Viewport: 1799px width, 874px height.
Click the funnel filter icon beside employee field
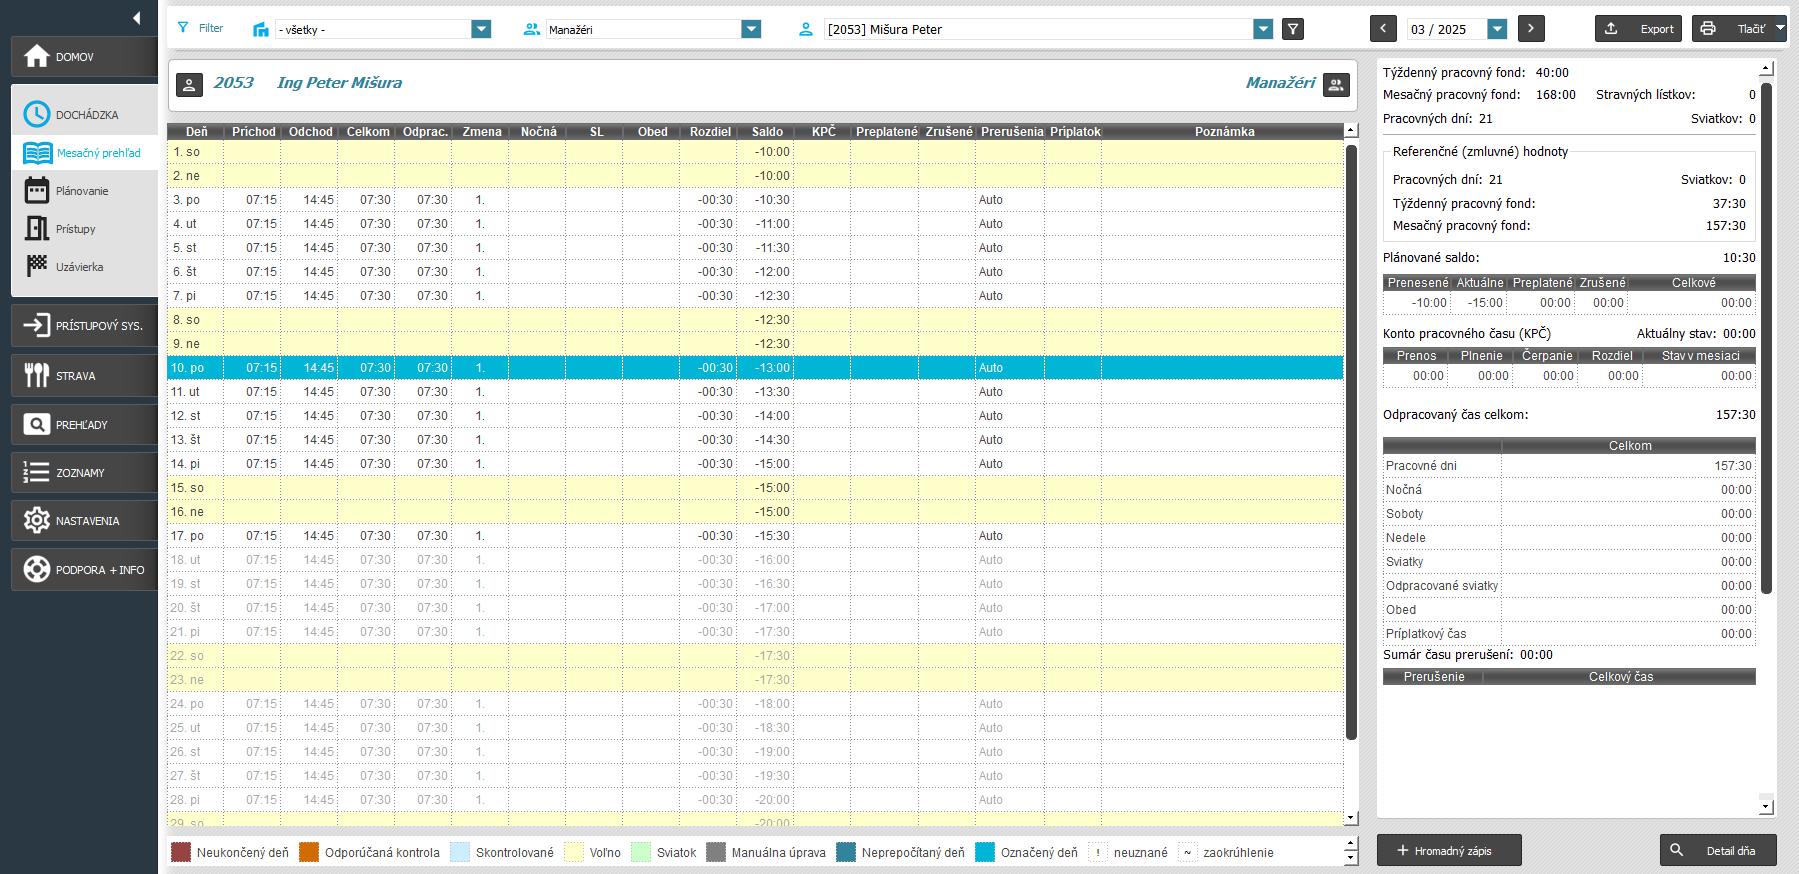(x=1293, y=29)
